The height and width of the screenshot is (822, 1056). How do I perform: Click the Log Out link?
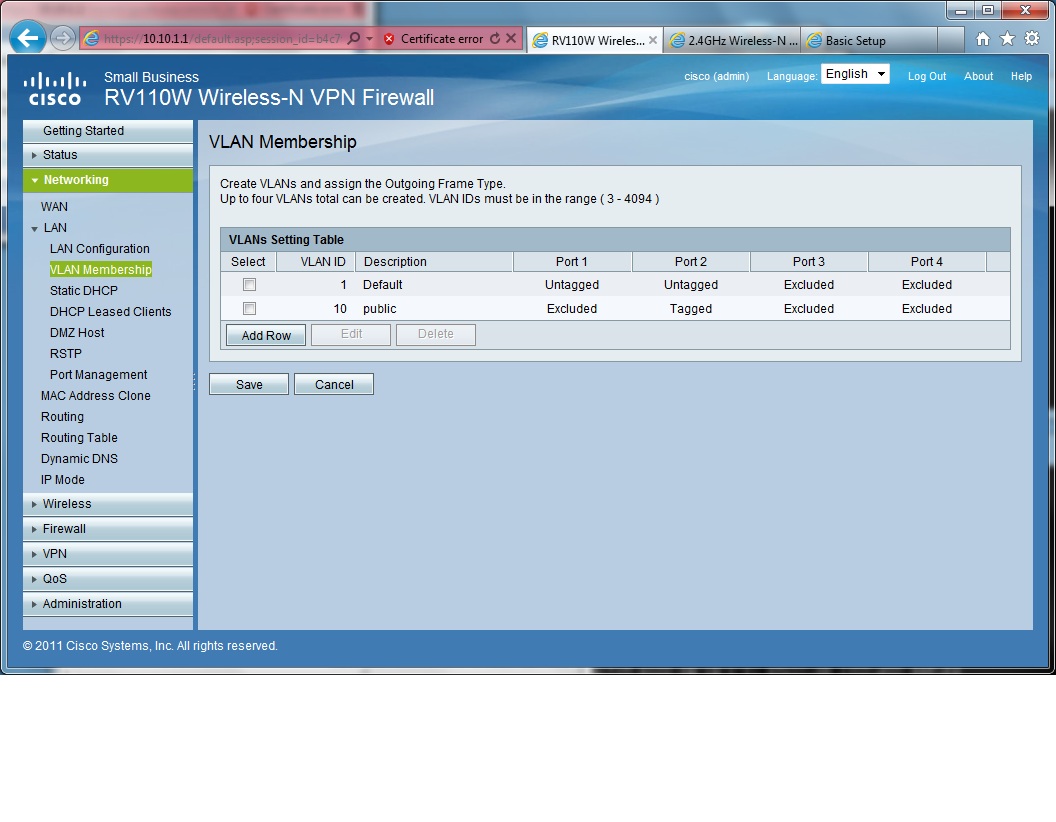pos(927,76)
